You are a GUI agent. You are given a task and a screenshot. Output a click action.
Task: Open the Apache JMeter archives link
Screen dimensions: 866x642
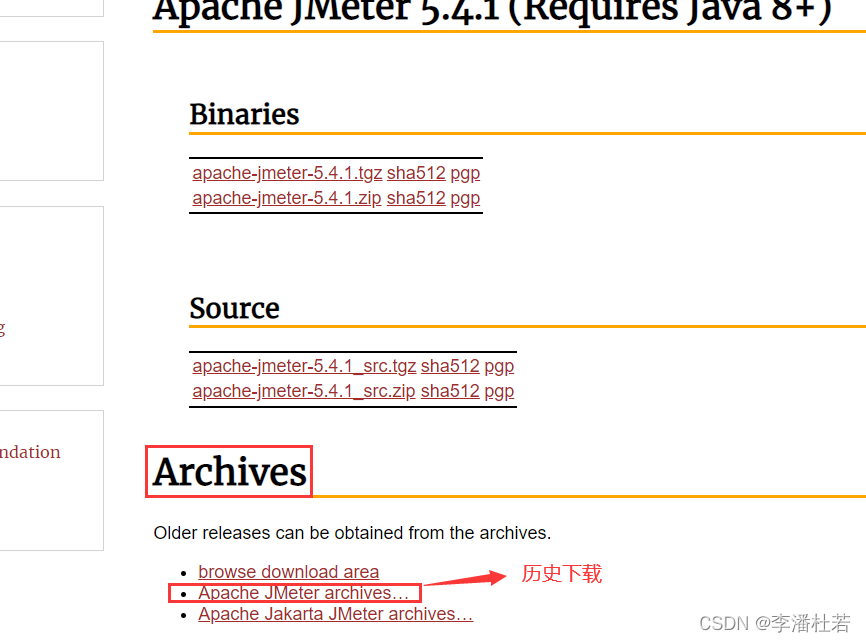pyautogui.click(x=303, y=593)
